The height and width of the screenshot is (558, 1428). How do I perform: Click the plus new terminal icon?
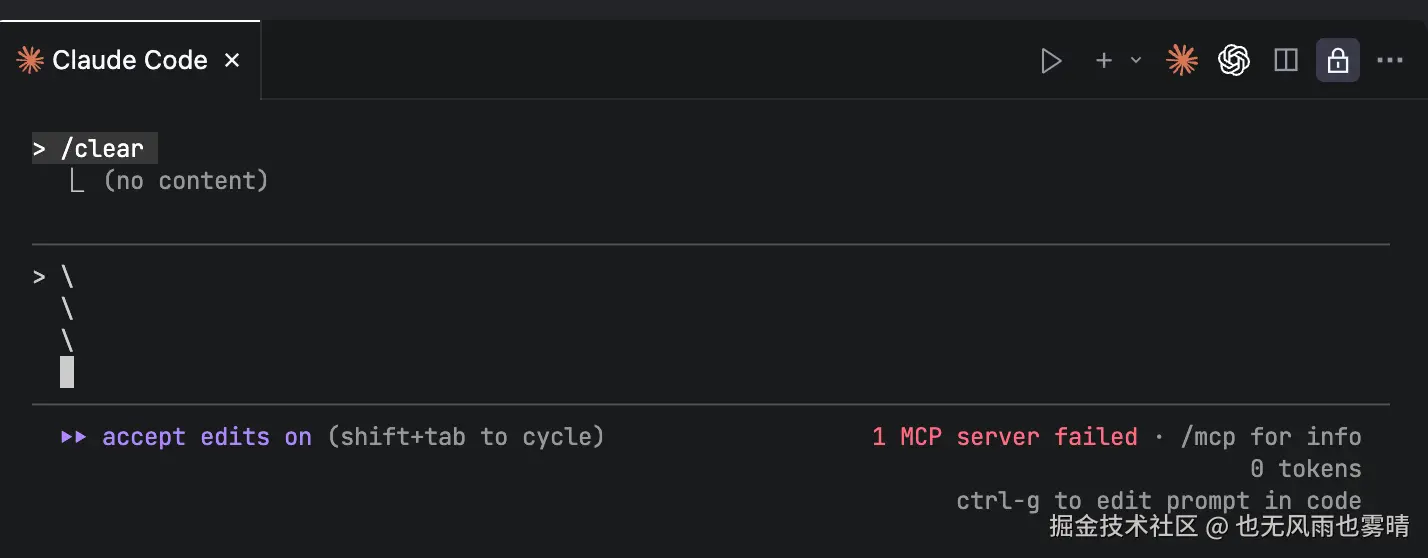click(x=1104, y=61)
